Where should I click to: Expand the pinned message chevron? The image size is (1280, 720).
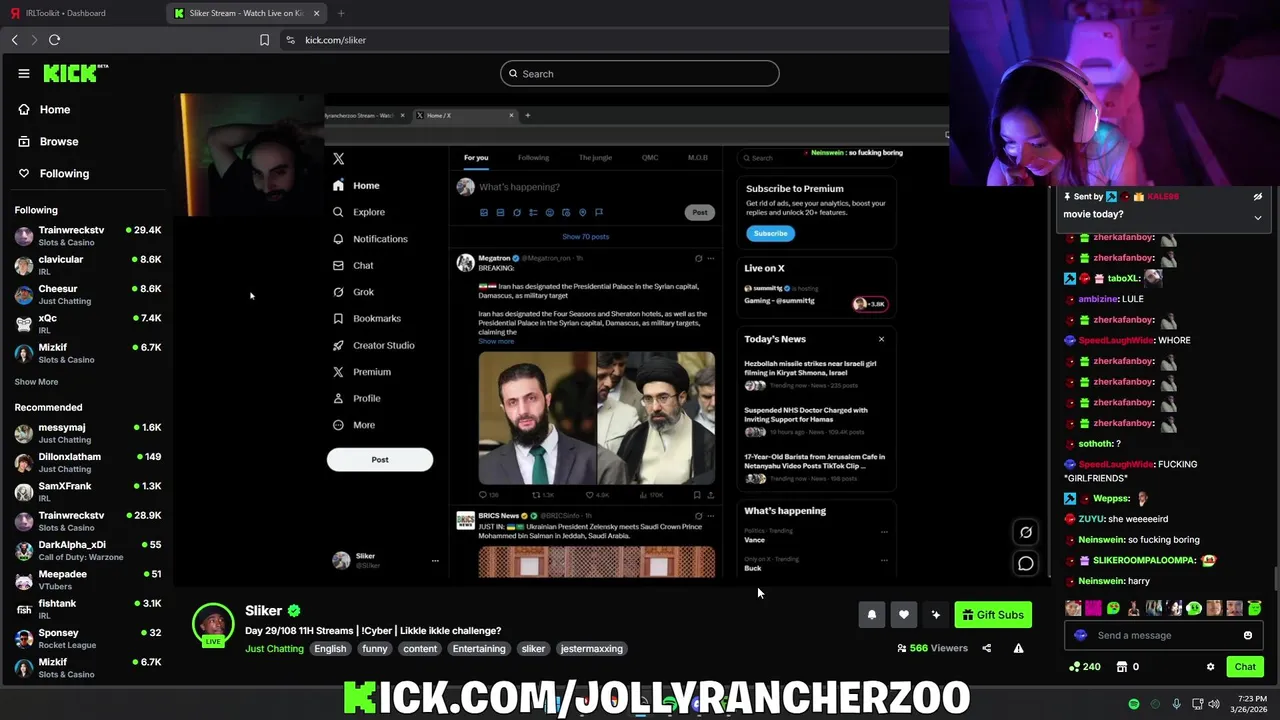(x=1258, y=217)
